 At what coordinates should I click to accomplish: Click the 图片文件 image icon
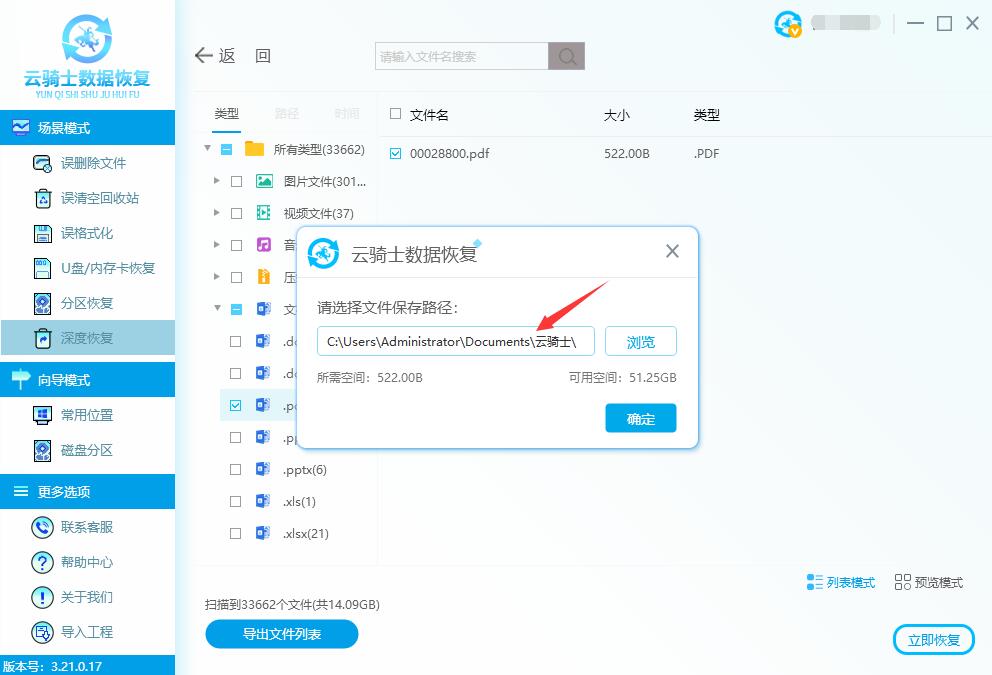[264, 182]
